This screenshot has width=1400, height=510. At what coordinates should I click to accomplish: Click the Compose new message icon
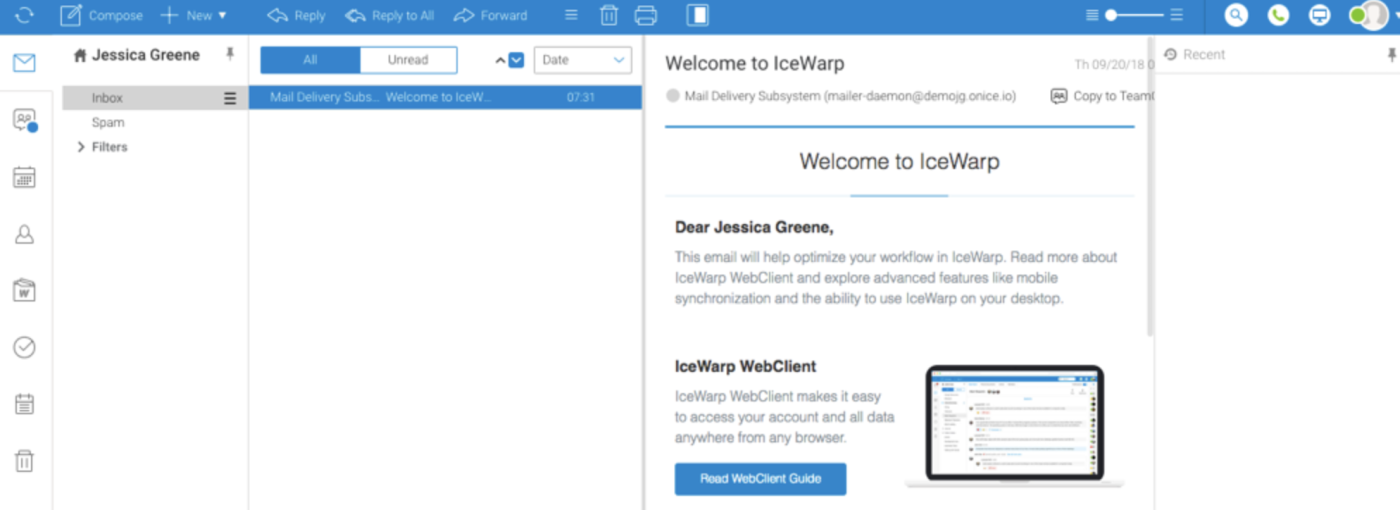tap(71, 15)
